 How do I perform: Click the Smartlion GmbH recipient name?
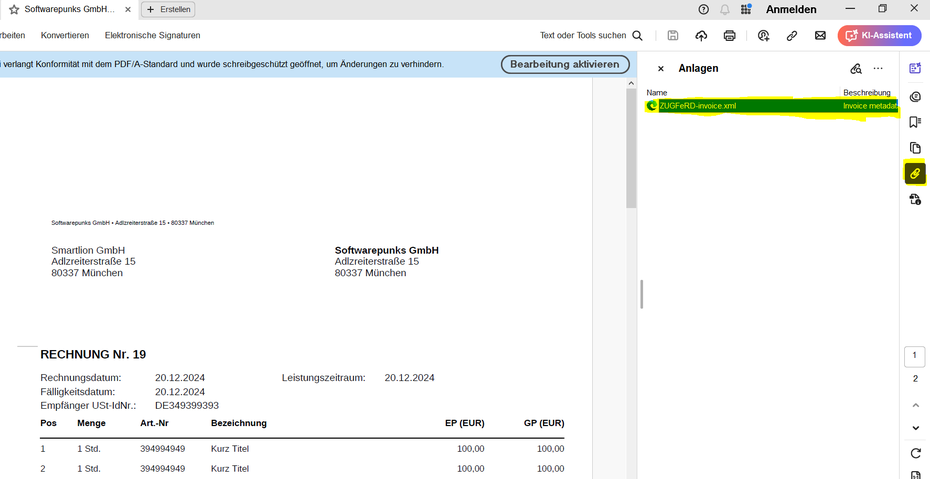[88, 250]
